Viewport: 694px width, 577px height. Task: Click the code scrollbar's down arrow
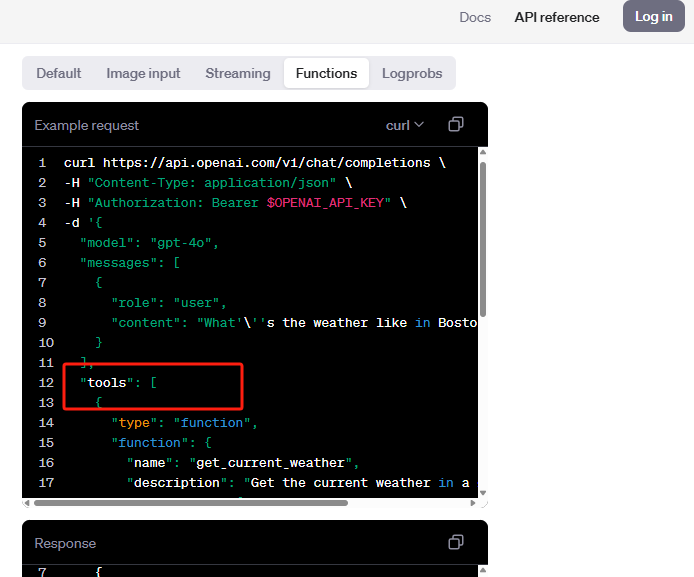483,491
